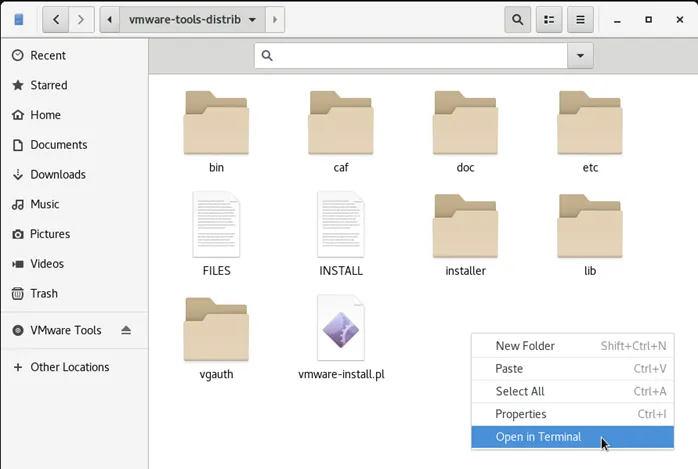Click the file manager app icon
The height and width of the screenshot is (469, 698).
click(x=19, y=20)
